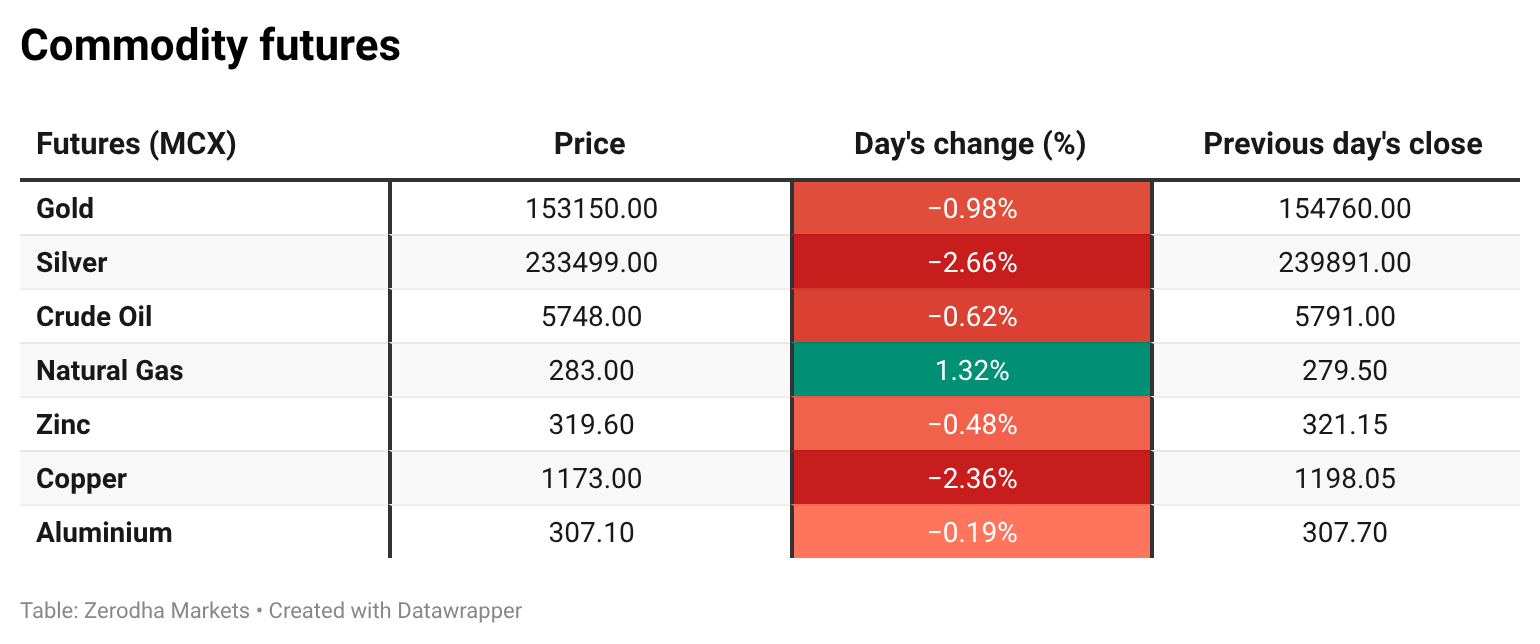Screen dimensions: 1540x644
Task: Click Crude Oil's price 5748.00
Action: point(591,317)
